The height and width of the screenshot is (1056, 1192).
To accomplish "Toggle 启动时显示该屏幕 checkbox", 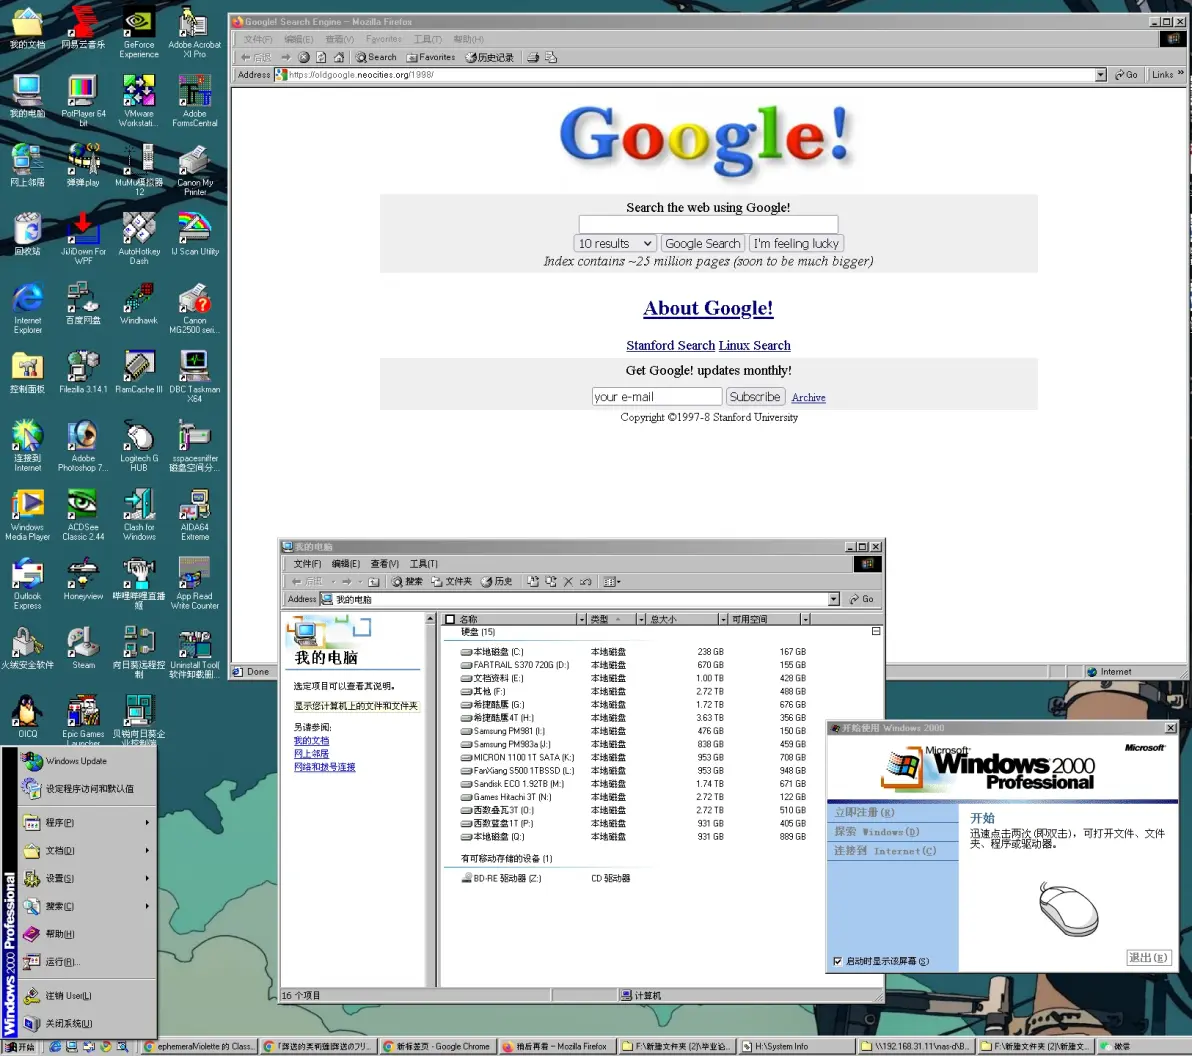I will pyautogui.click(x=838, y=961).
